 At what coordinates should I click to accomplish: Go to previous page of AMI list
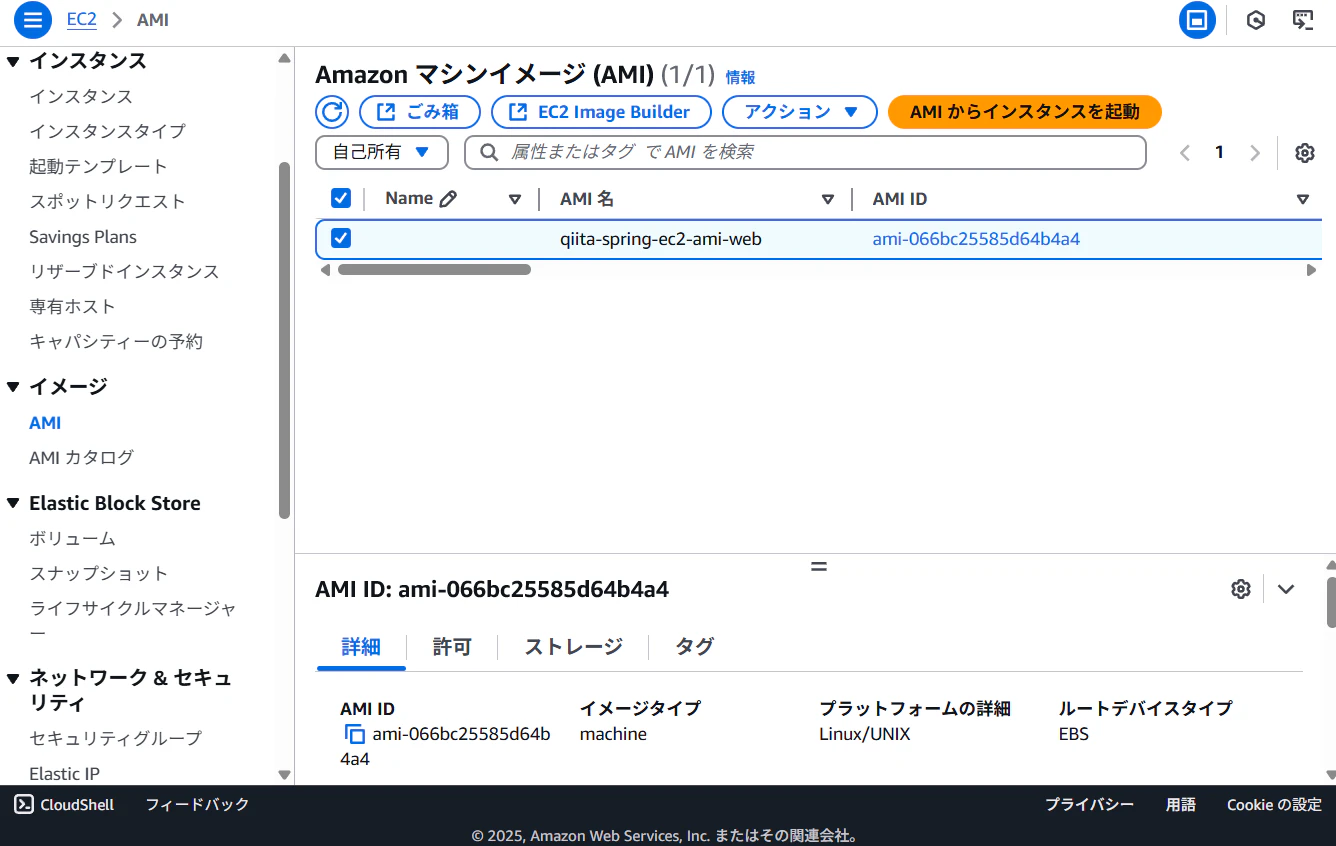click(1185, 152)
